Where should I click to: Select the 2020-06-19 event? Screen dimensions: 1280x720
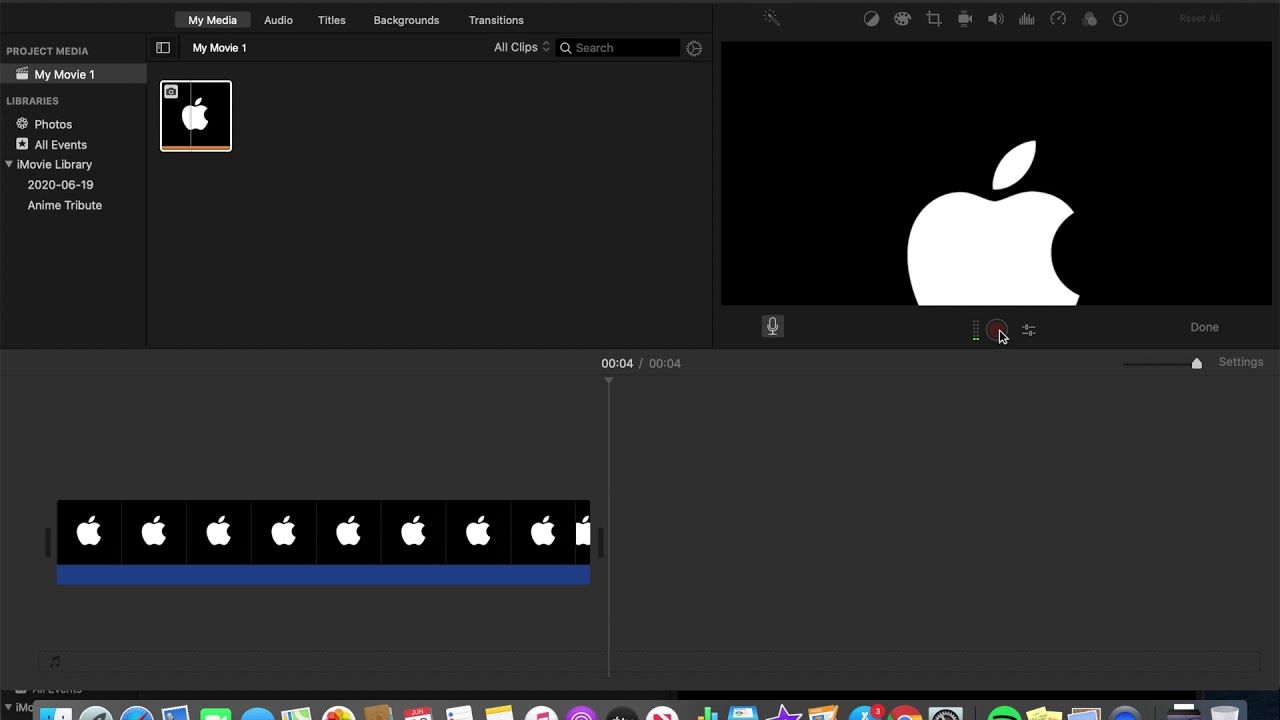(60, 185)
